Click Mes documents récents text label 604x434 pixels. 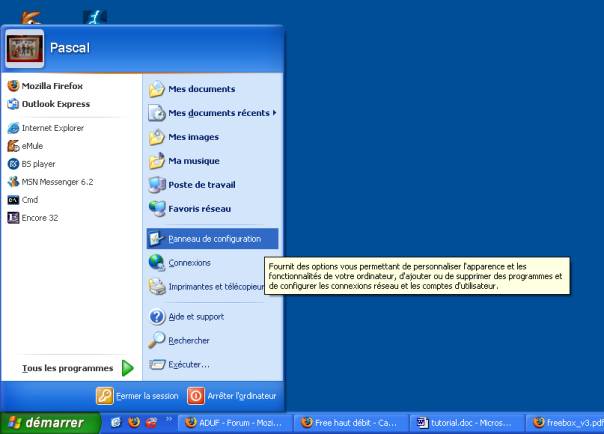219,113
